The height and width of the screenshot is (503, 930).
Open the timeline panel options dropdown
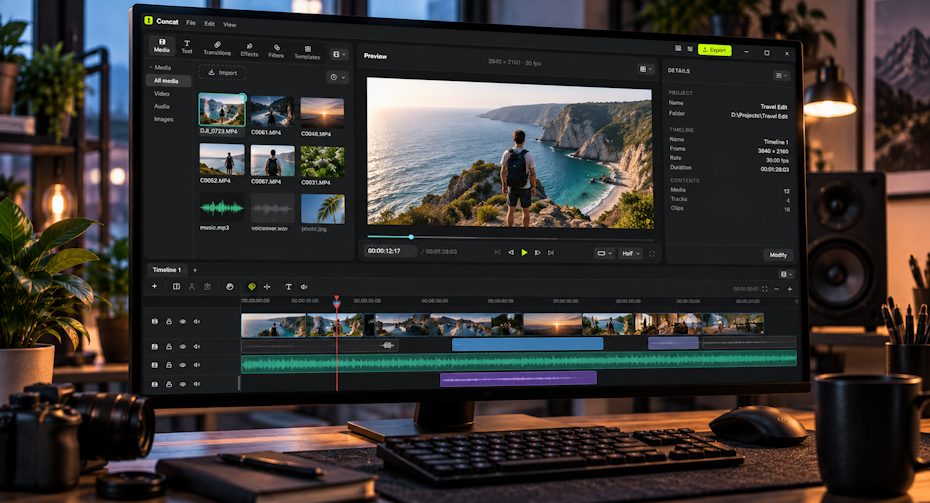click(786, 274)
